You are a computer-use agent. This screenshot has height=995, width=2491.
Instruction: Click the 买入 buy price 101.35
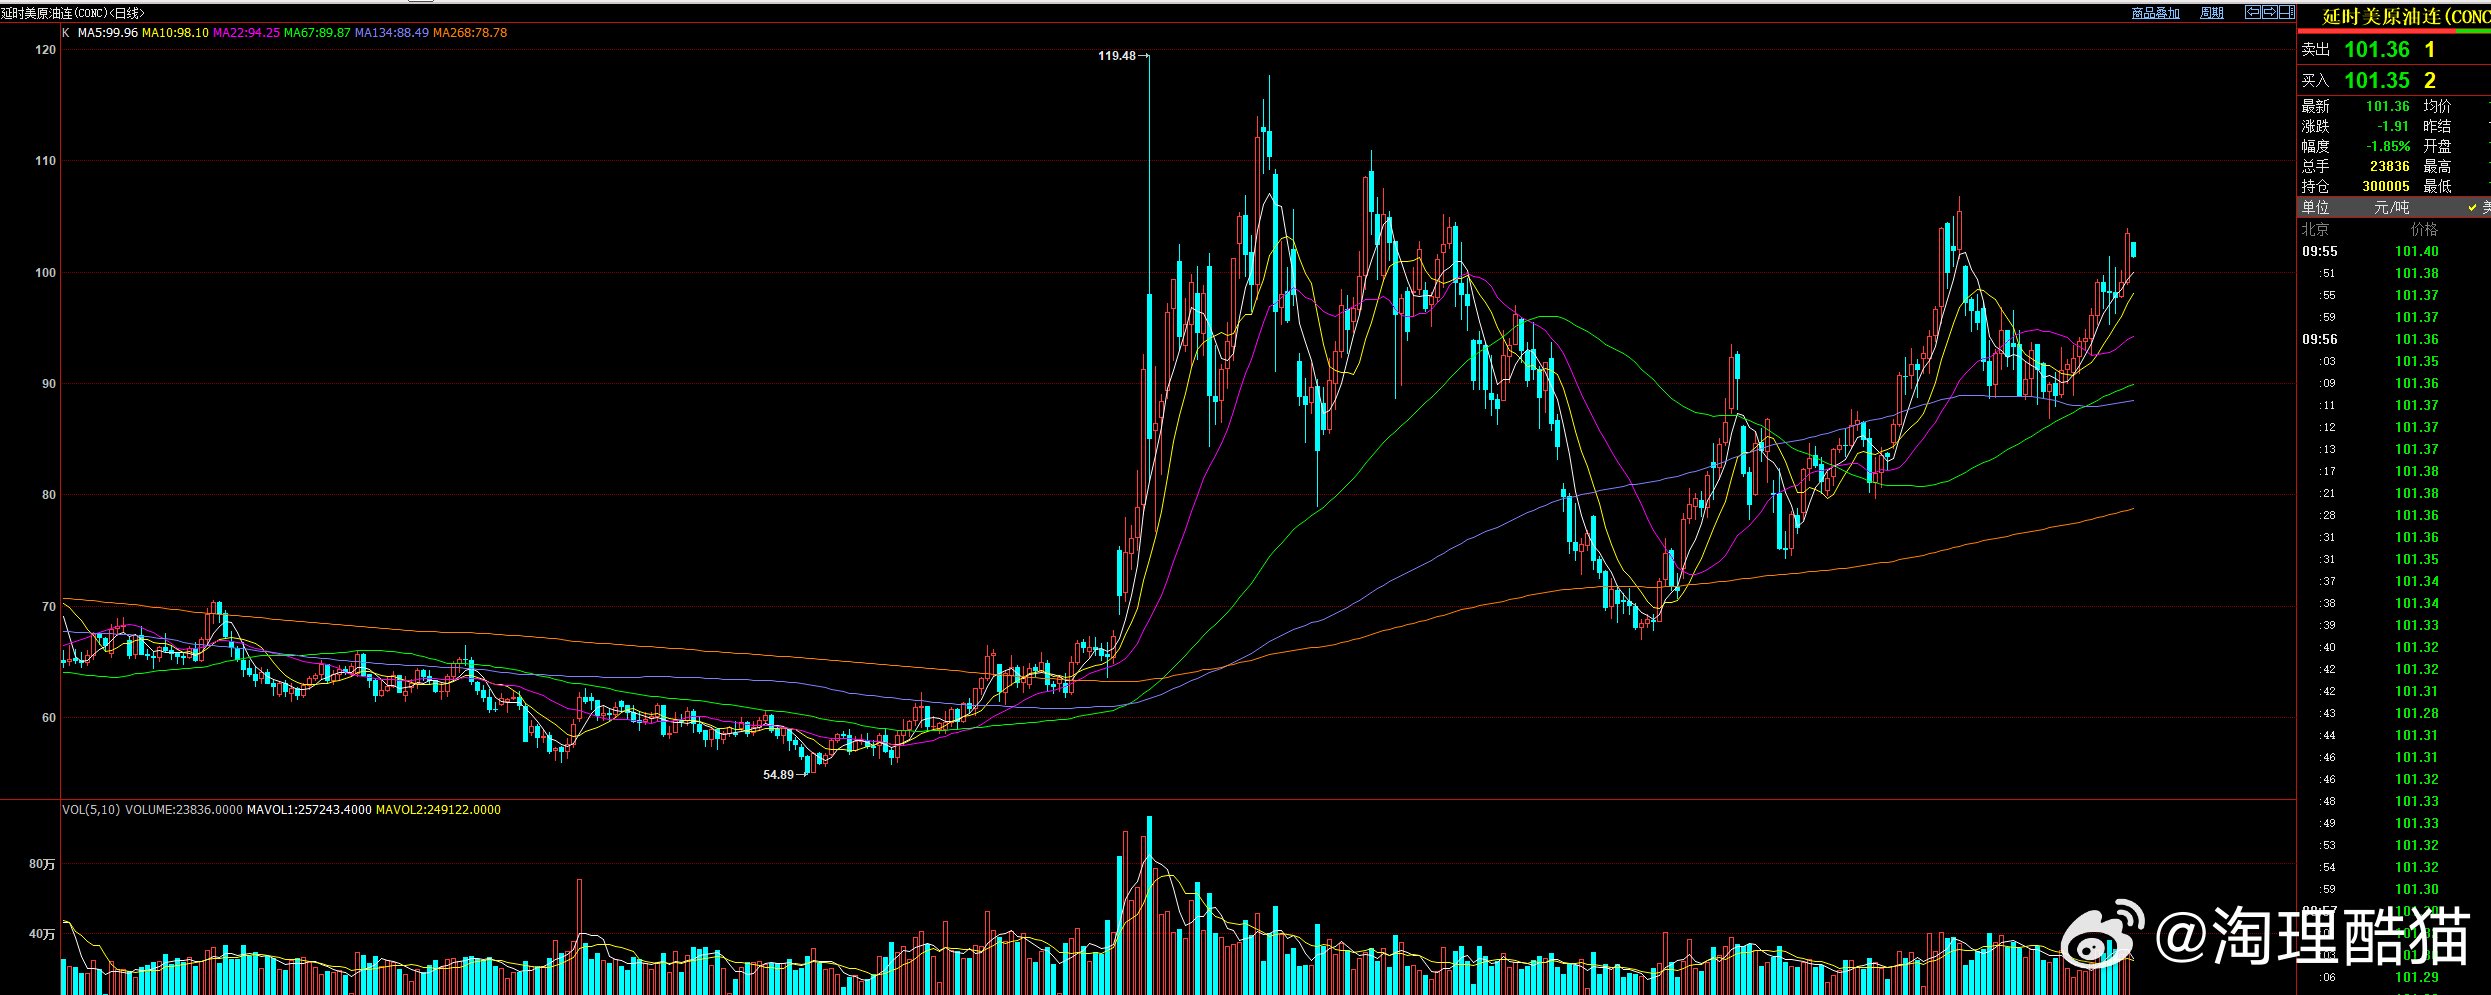2377,80
